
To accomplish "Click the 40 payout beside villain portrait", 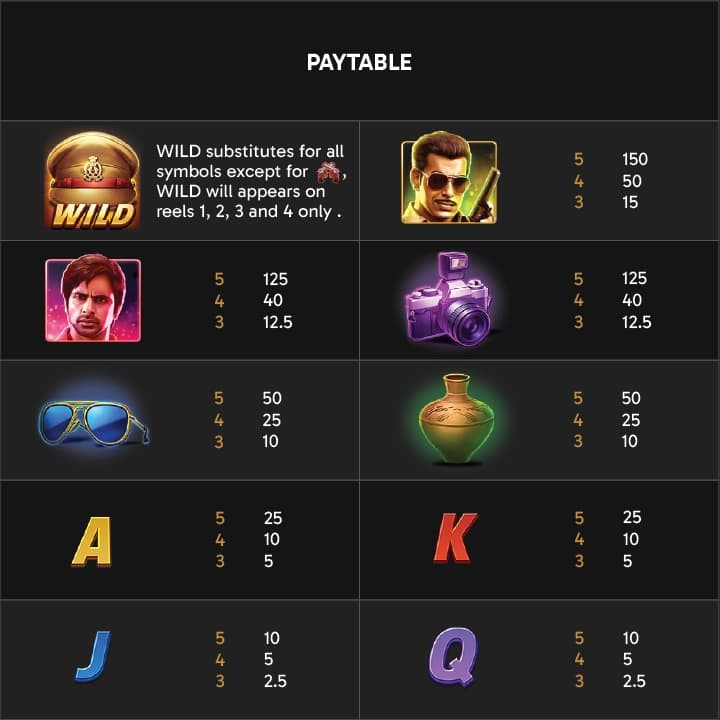I will 272,300.
